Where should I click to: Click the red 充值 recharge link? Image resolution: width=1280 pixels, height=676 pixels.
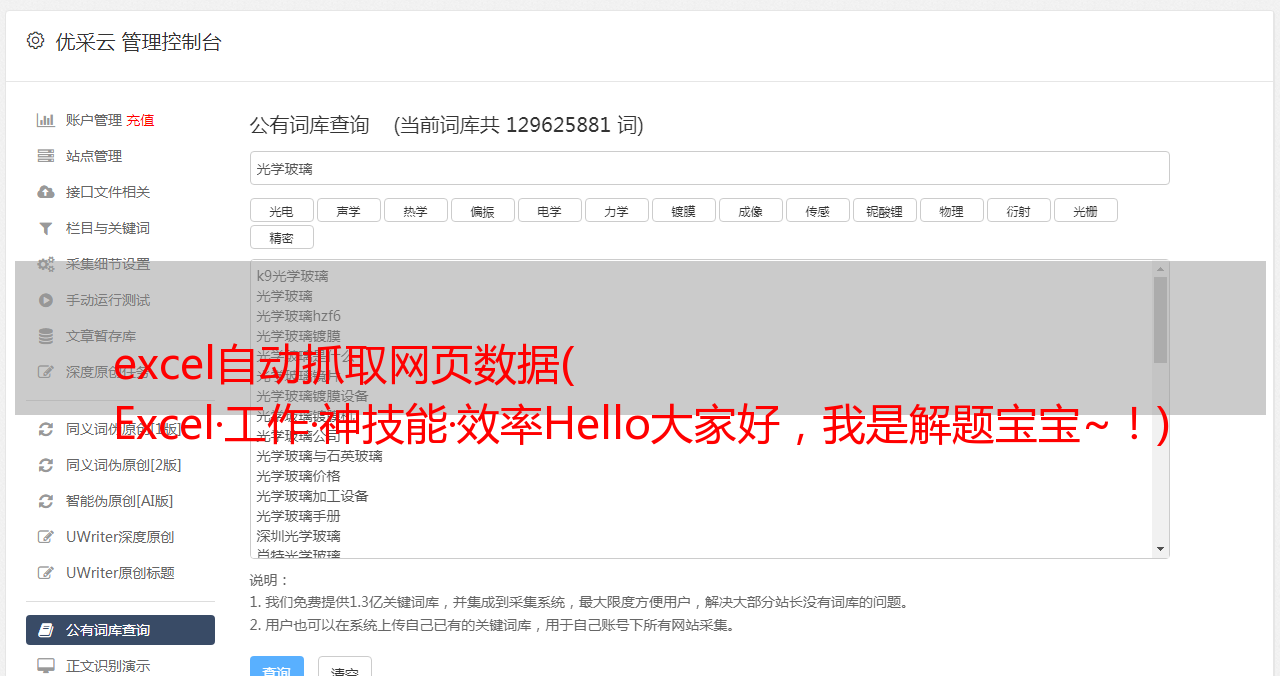pyautogui.click(x=140, y=120)
